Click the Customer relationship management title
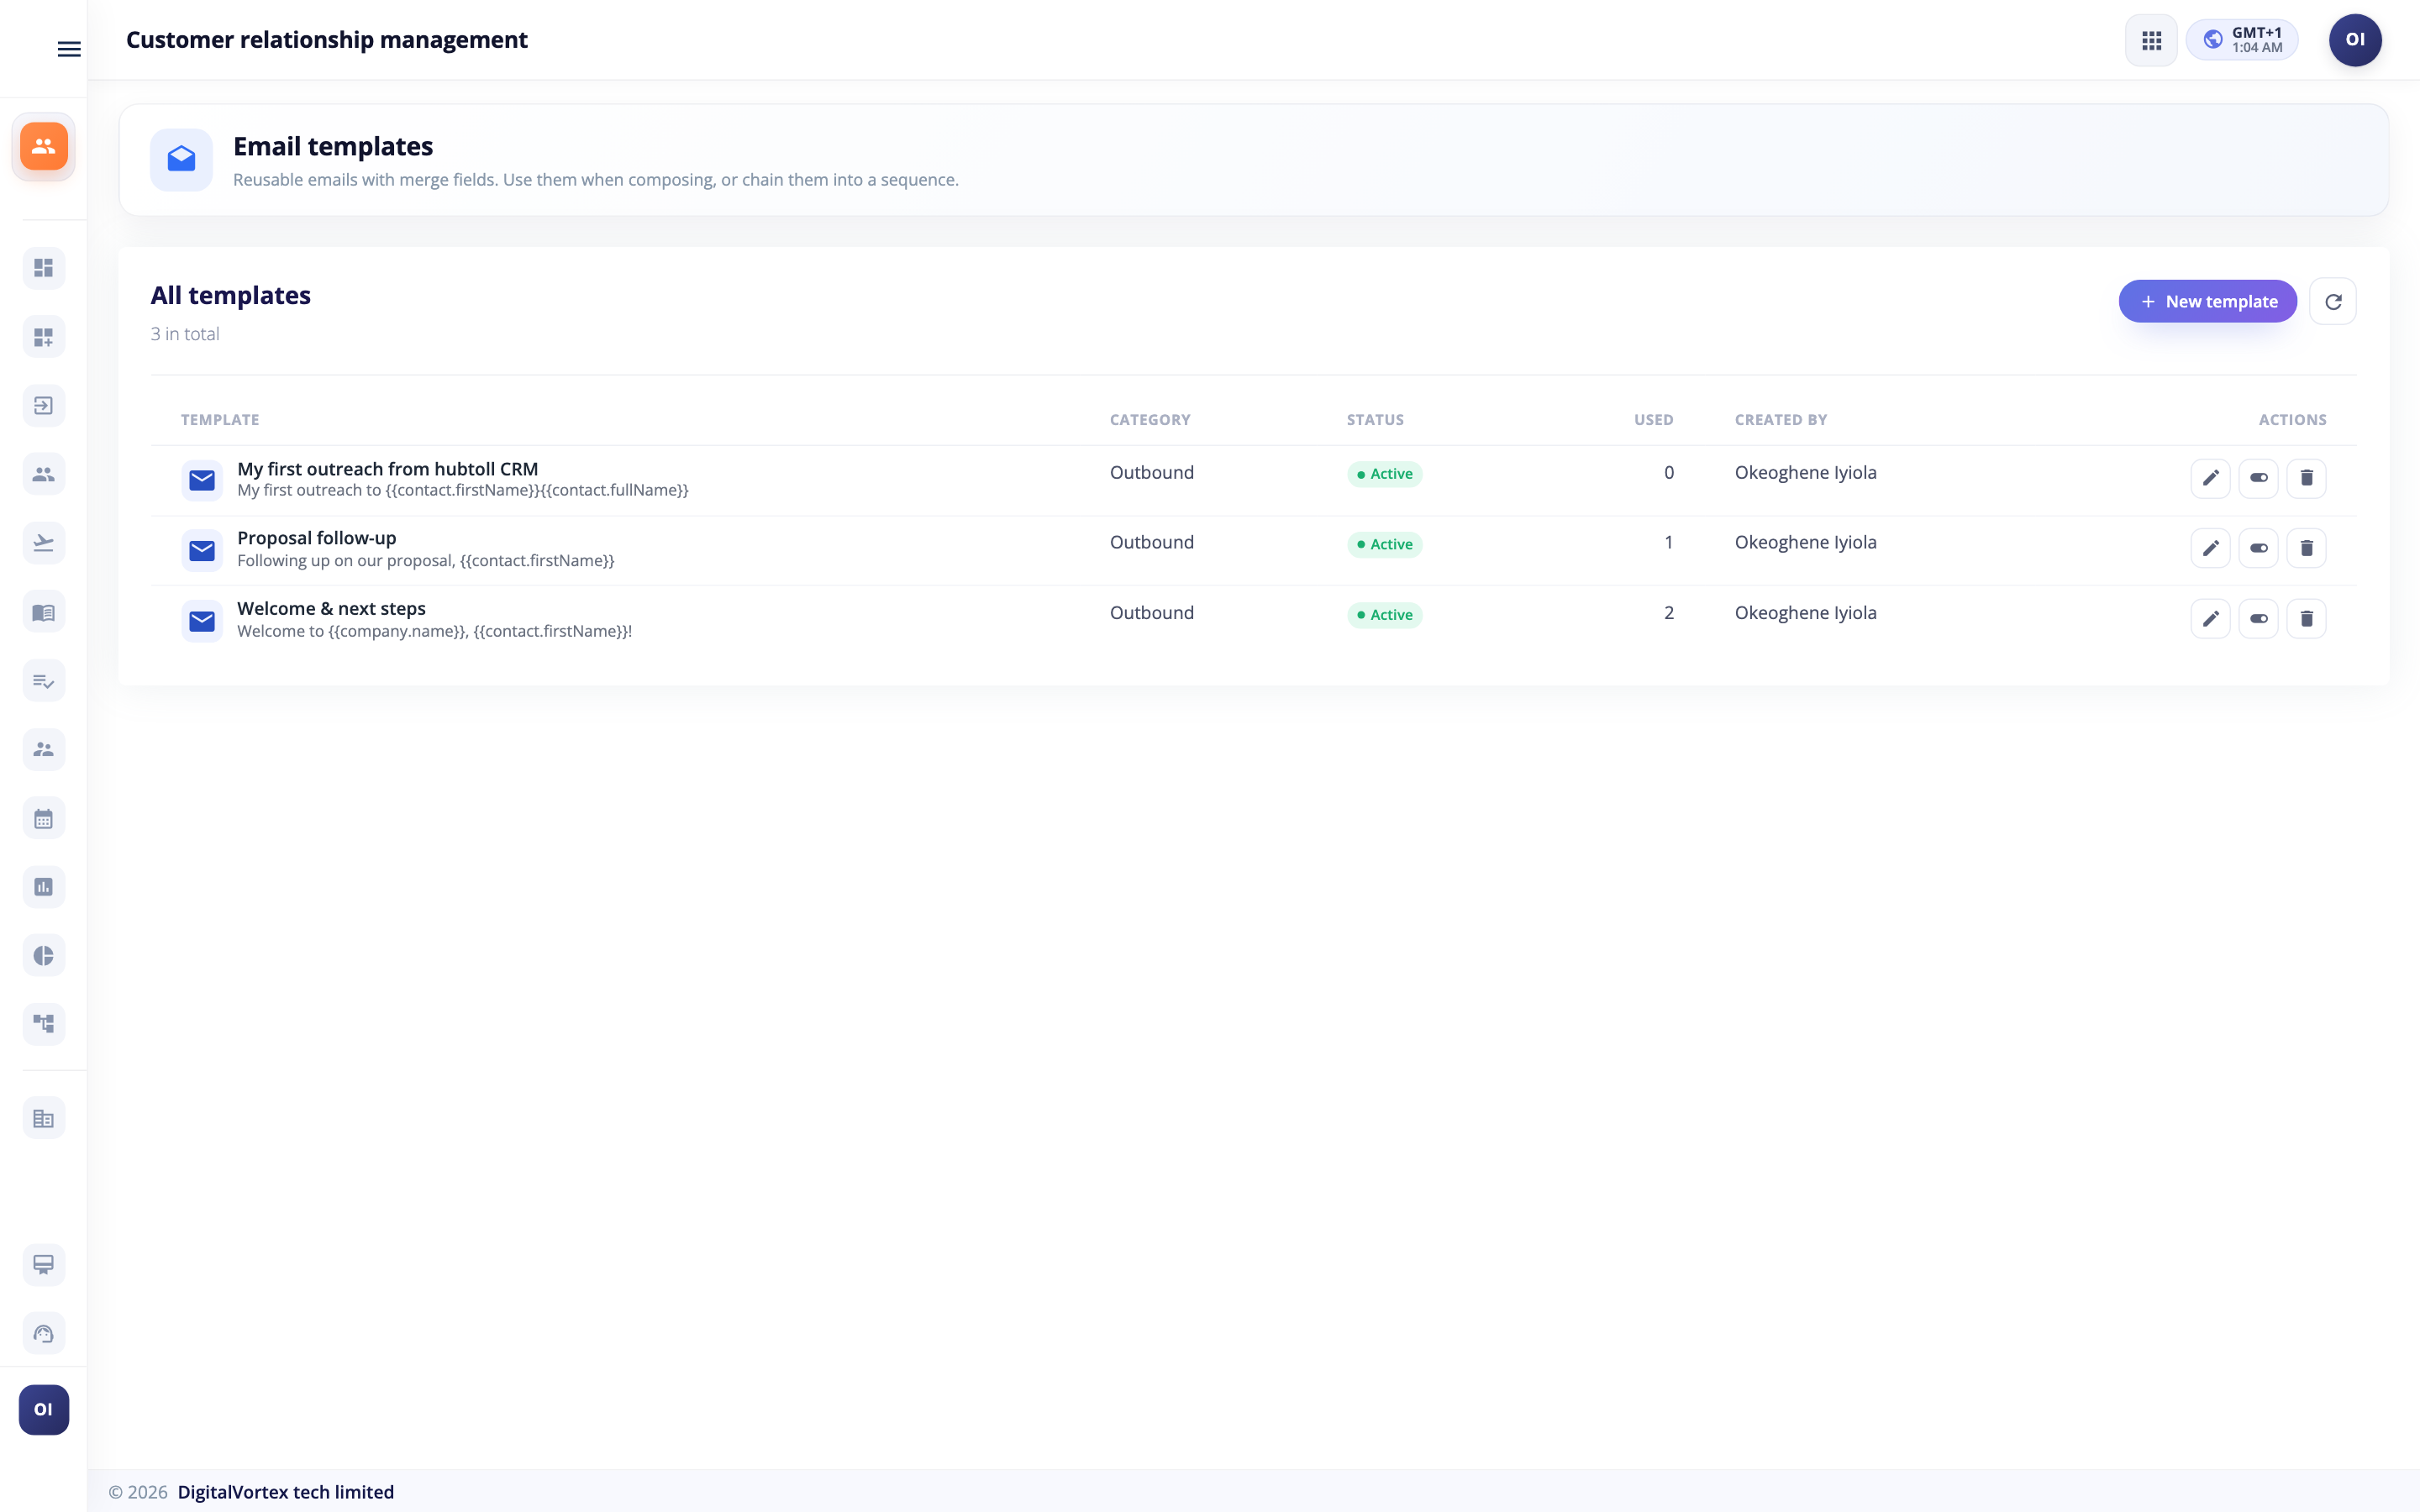 pyautogui.click(x=326, y=40)
